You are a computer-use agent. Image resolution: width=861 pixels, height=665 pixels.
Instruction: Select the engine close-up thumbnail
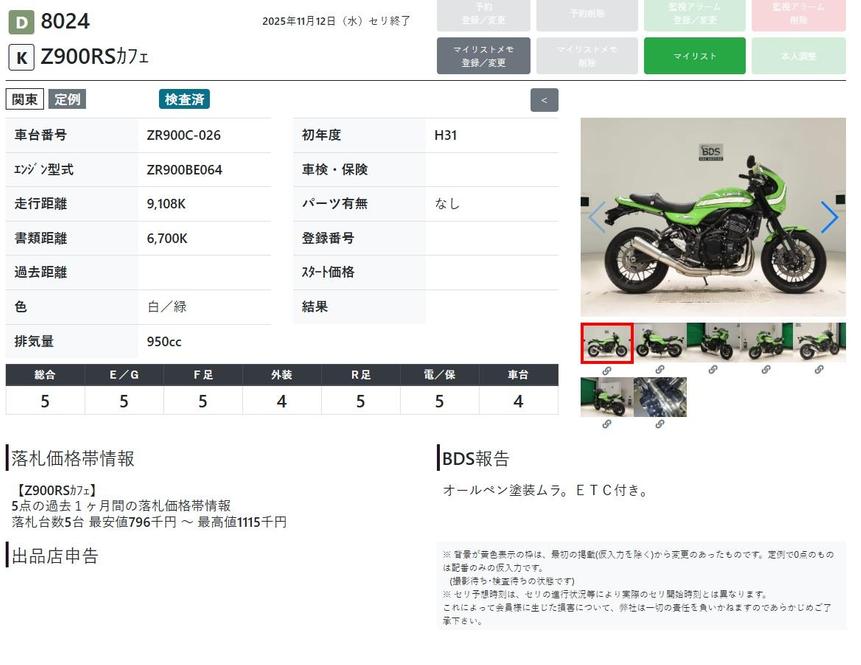point(660,397)
